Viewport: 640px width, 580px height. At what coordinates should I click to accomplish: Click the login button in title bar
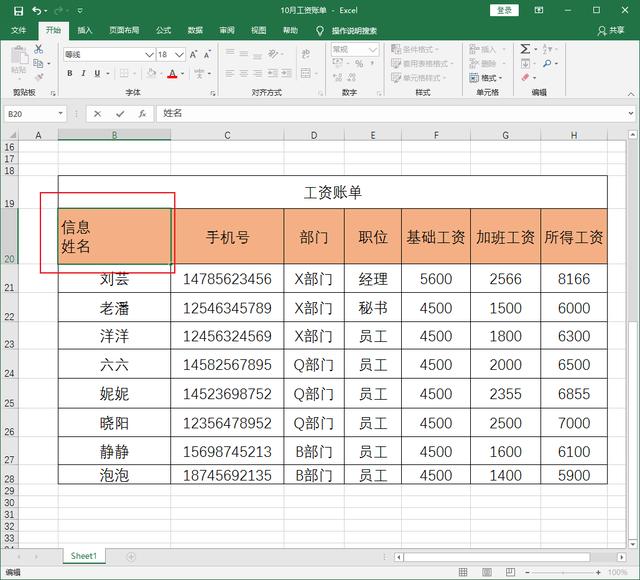pyautogui.click(x=504, y=11)
